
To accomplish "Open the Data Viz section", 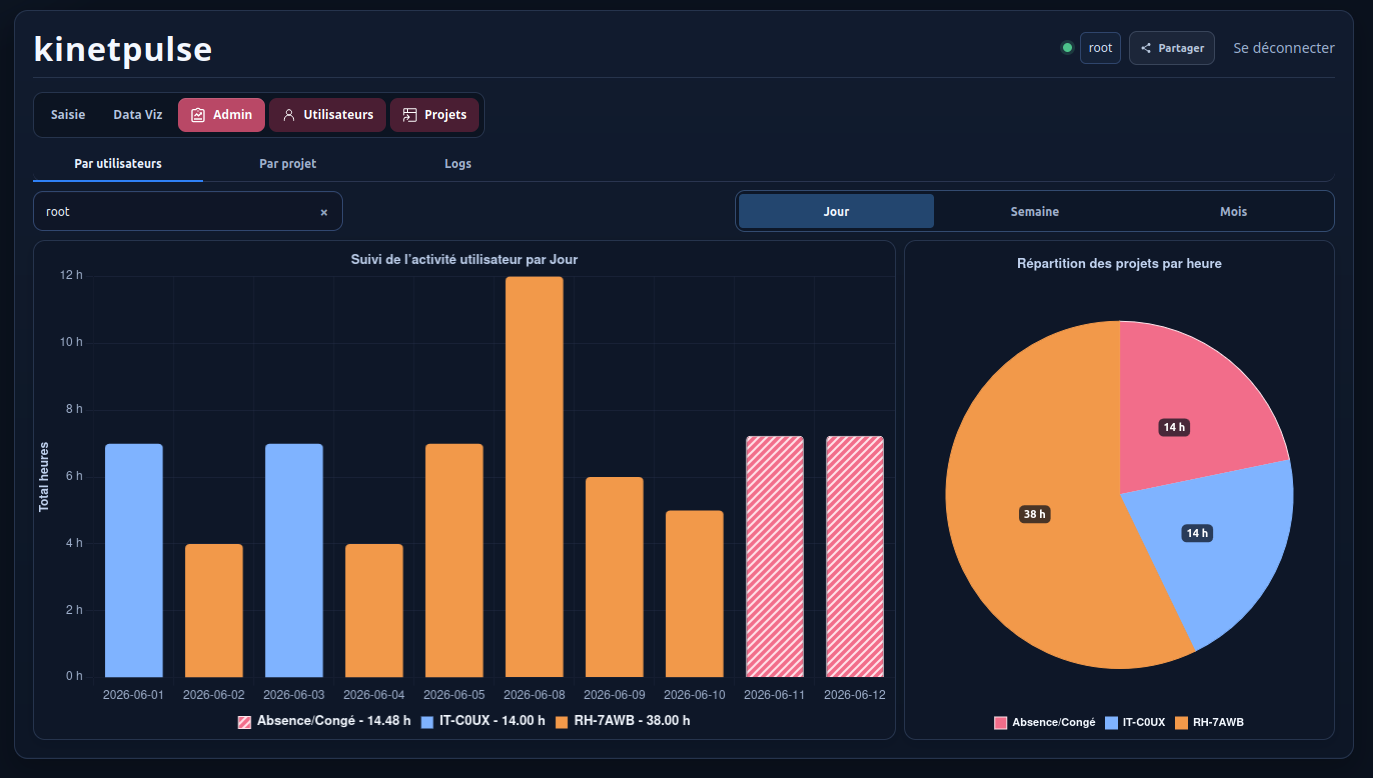I will (x=138, y=115).
